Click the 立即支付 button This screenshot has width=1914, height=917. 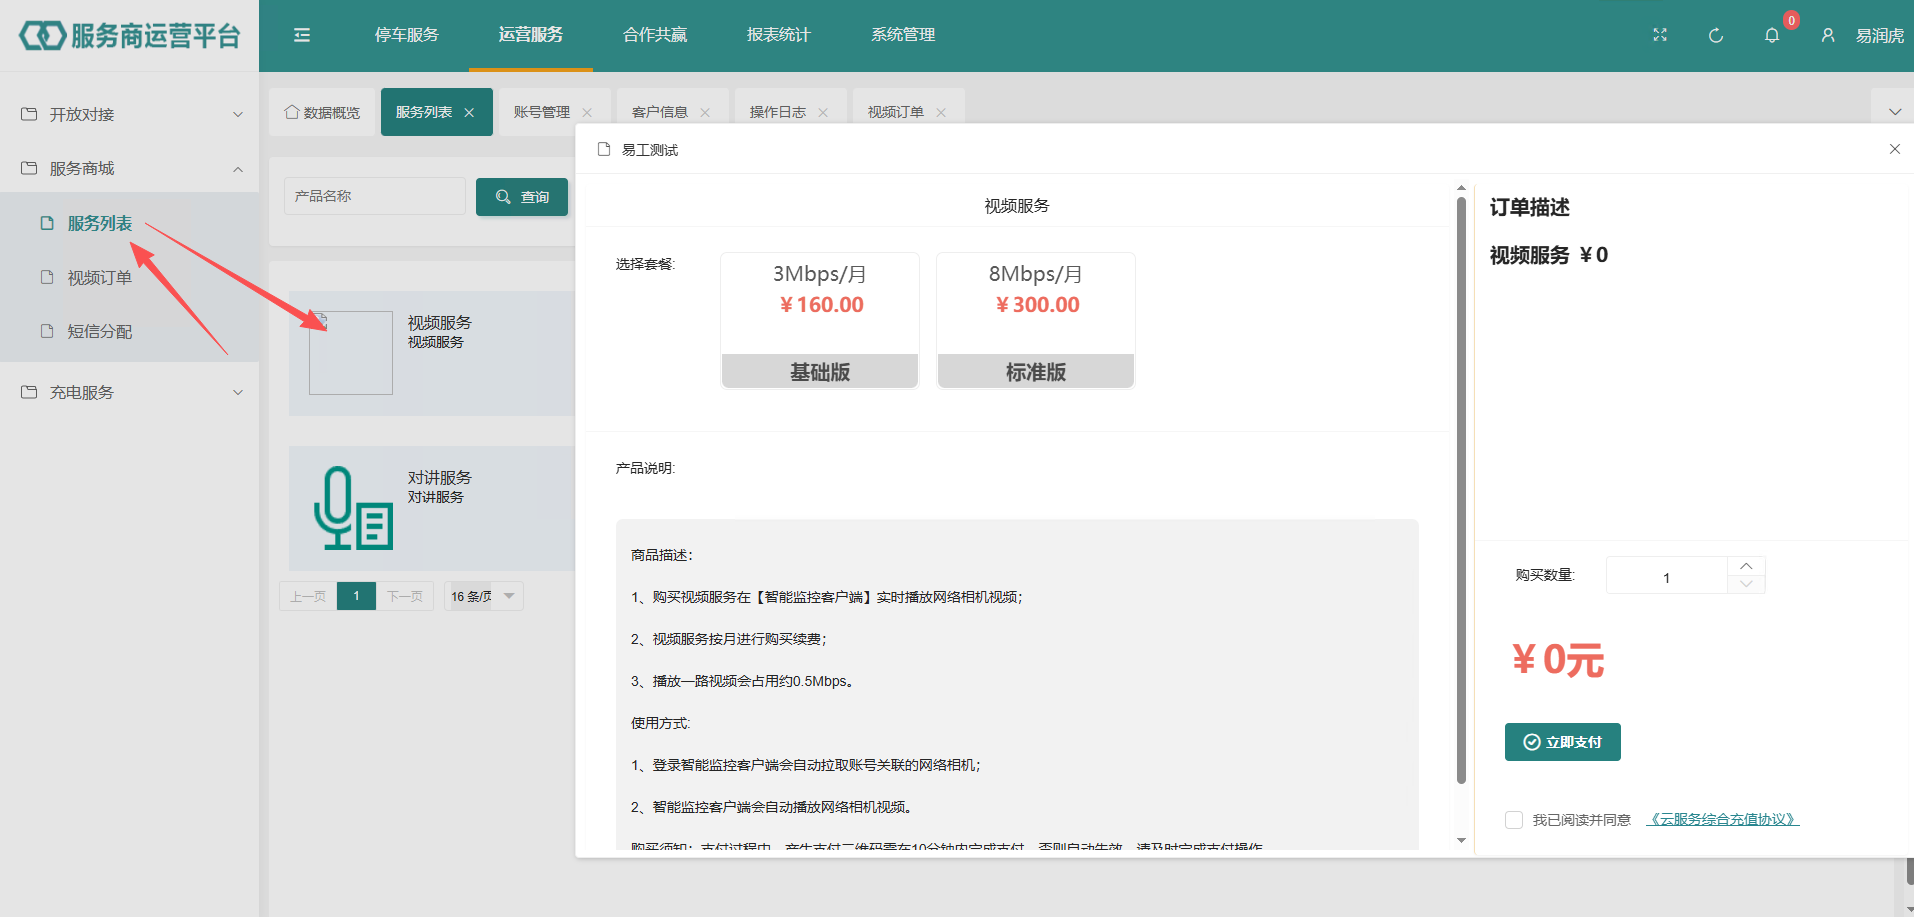(1562, 742)
